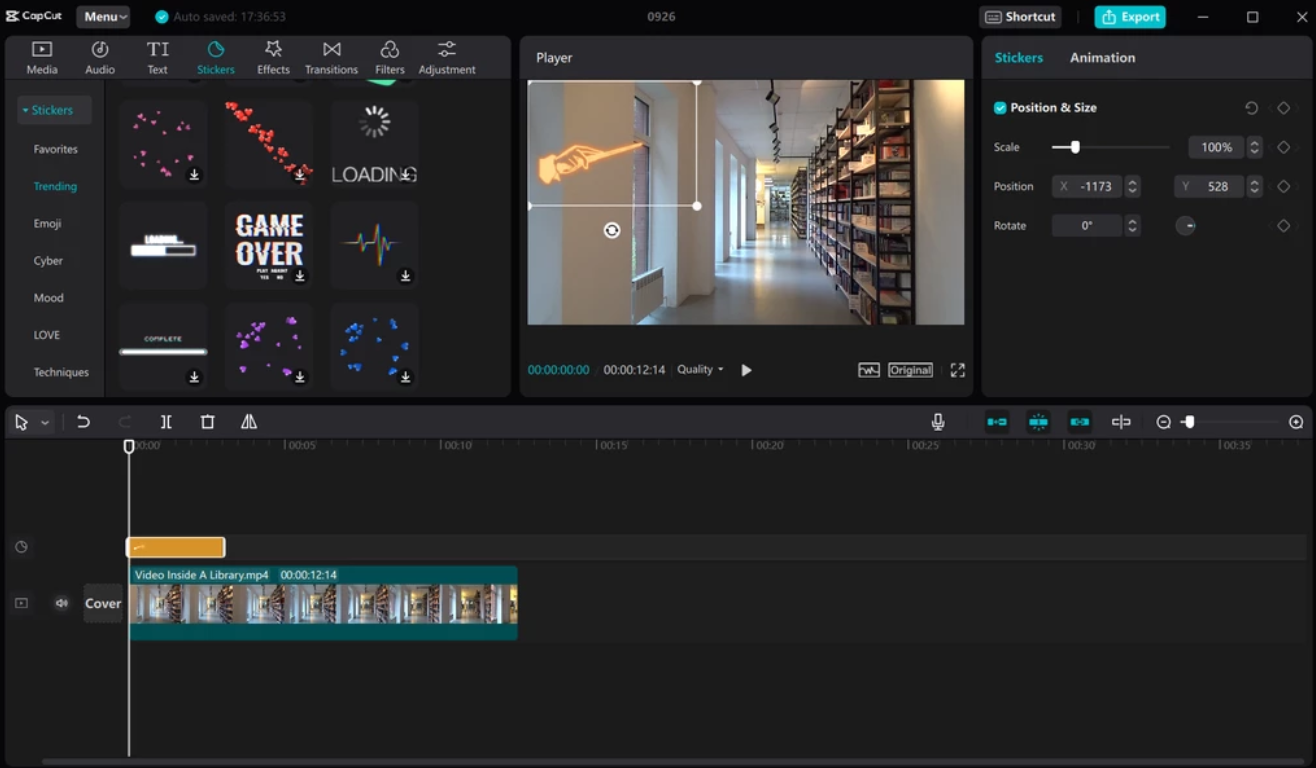Open voiceover recording with the microphone icon

coord(937,421)
